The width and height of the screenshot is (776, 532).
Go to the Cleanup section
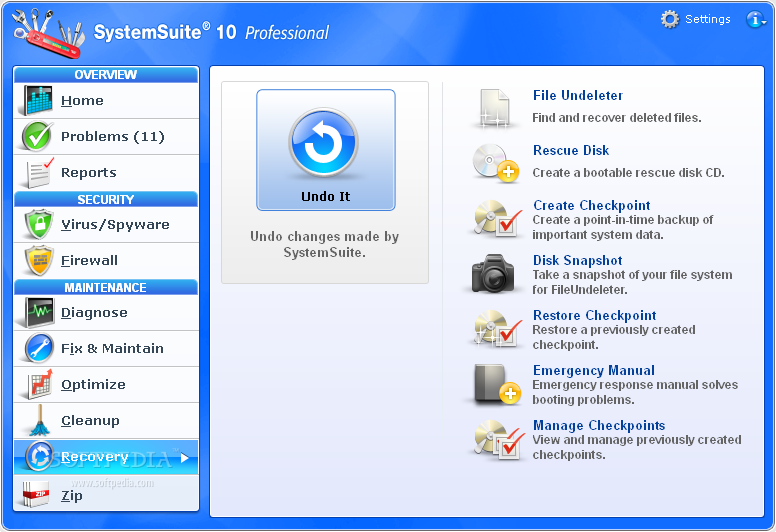[106, 420]
